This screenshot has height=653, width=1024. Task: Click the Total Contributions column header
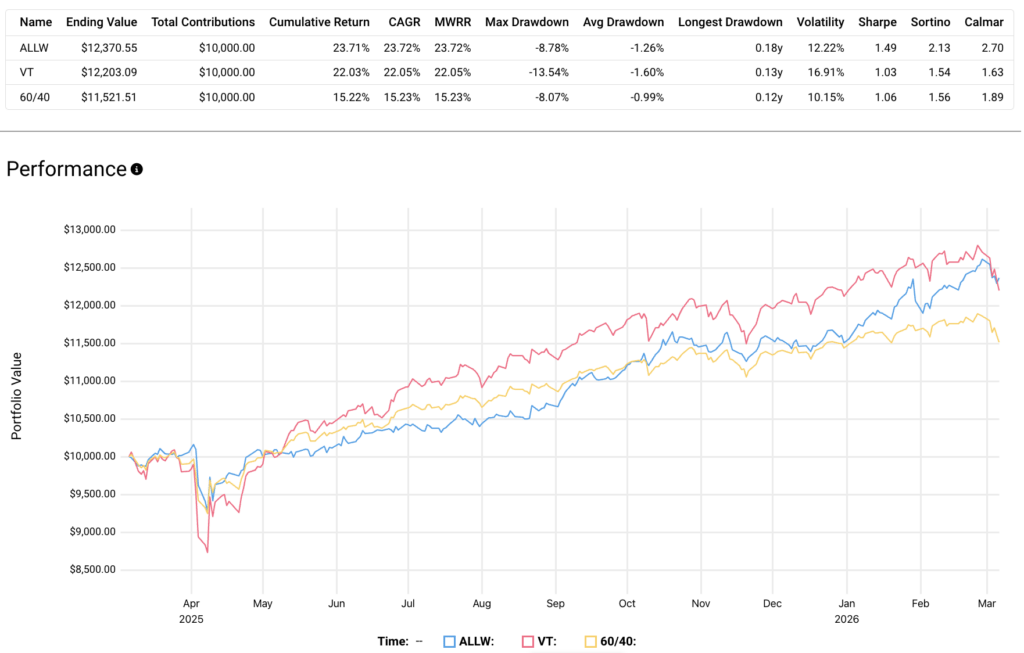tap(203, 22)
